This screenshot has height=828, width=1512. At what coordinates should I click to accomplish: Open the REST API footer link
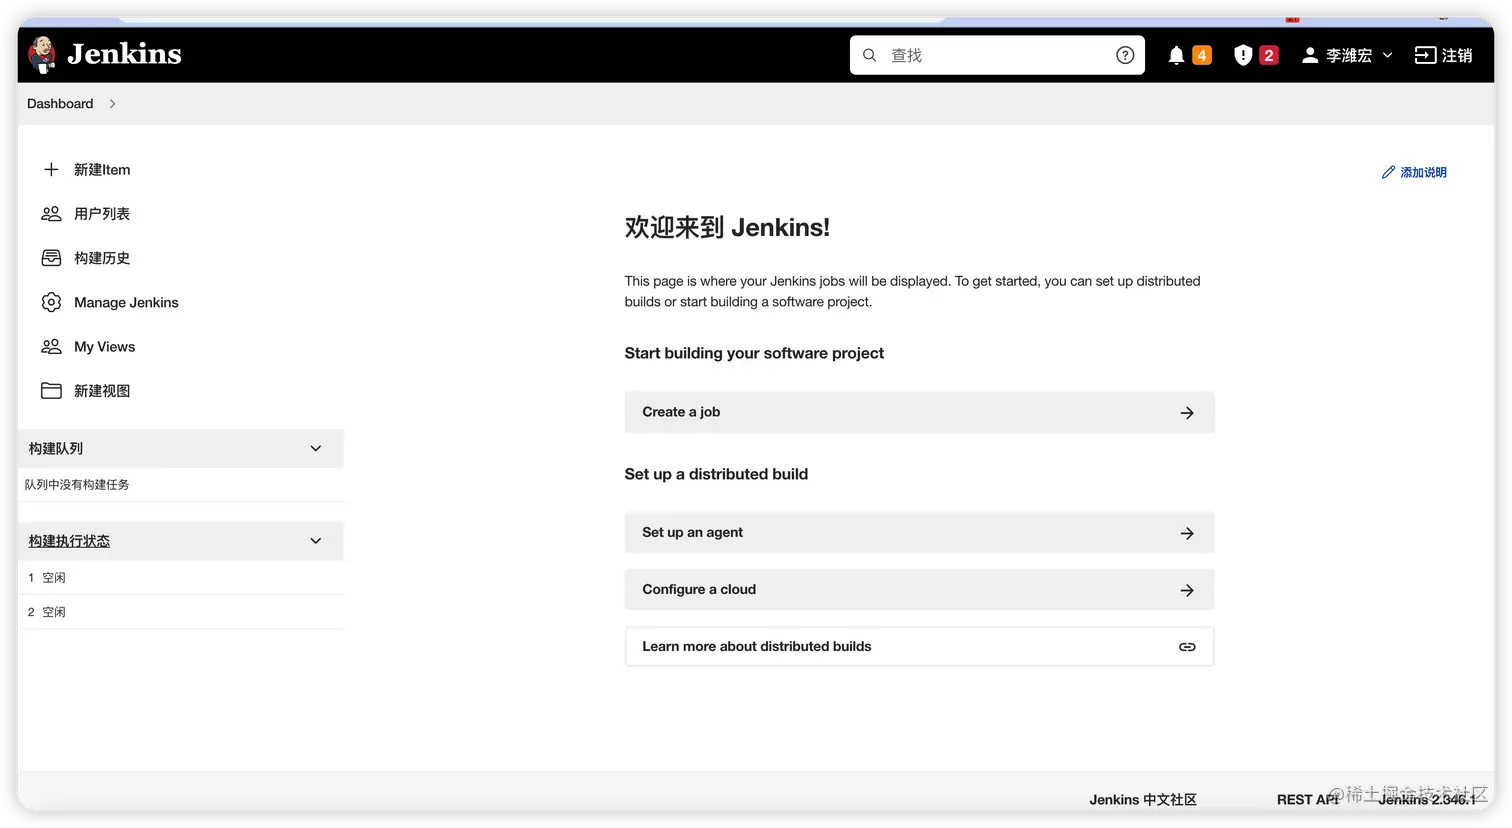1307,800
